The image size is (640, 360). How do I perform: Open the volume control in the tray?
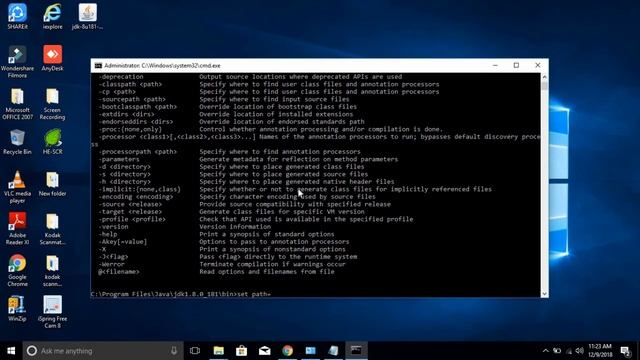click(579, 351)
